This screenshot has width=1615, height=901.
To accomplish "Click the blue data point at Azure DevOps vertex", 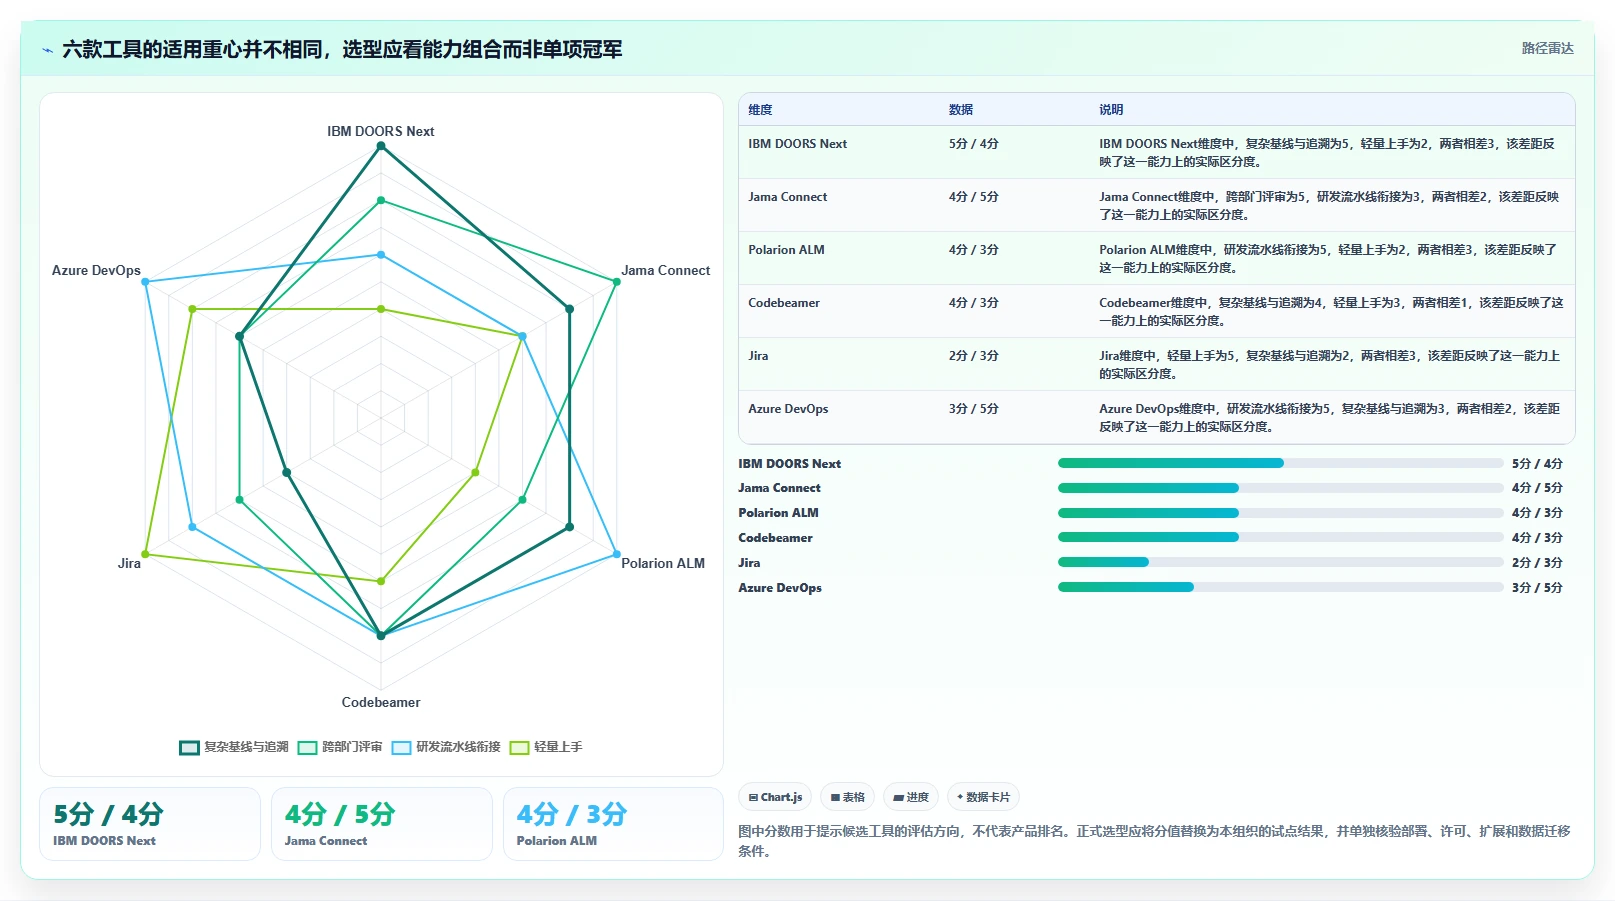I will tap(146, 282).
